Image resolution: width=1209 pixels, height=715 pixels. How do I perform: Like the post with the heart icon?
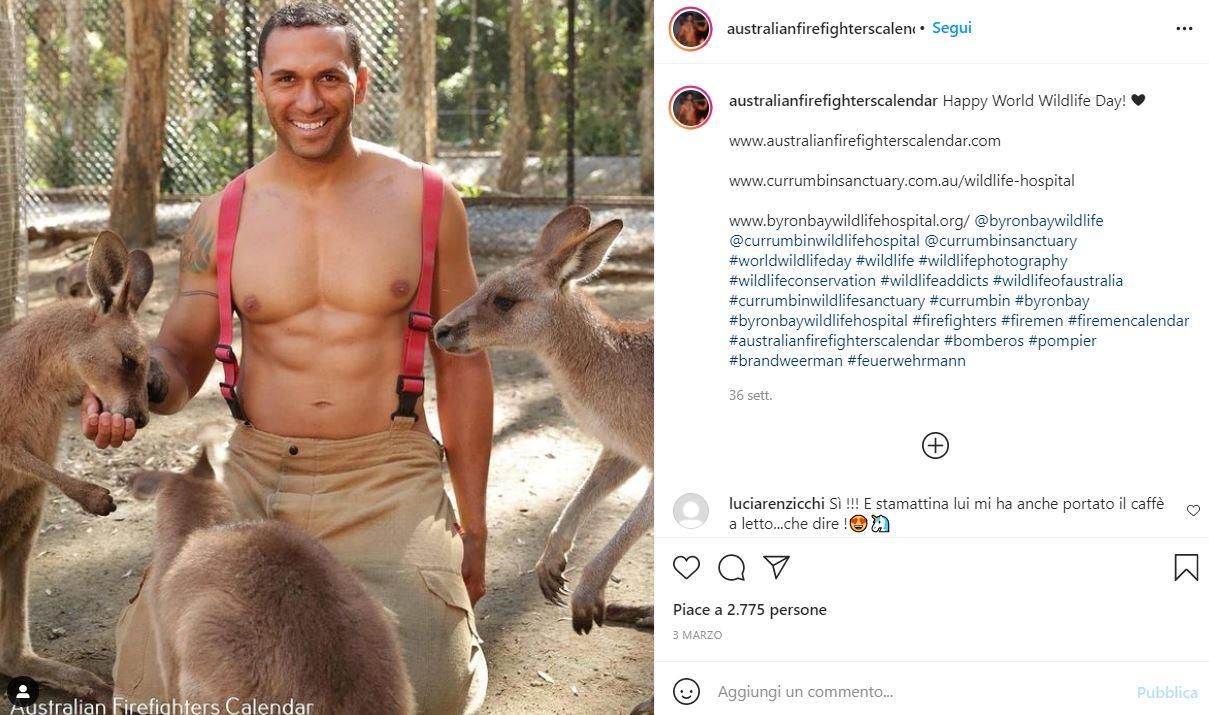pos(686,568)
